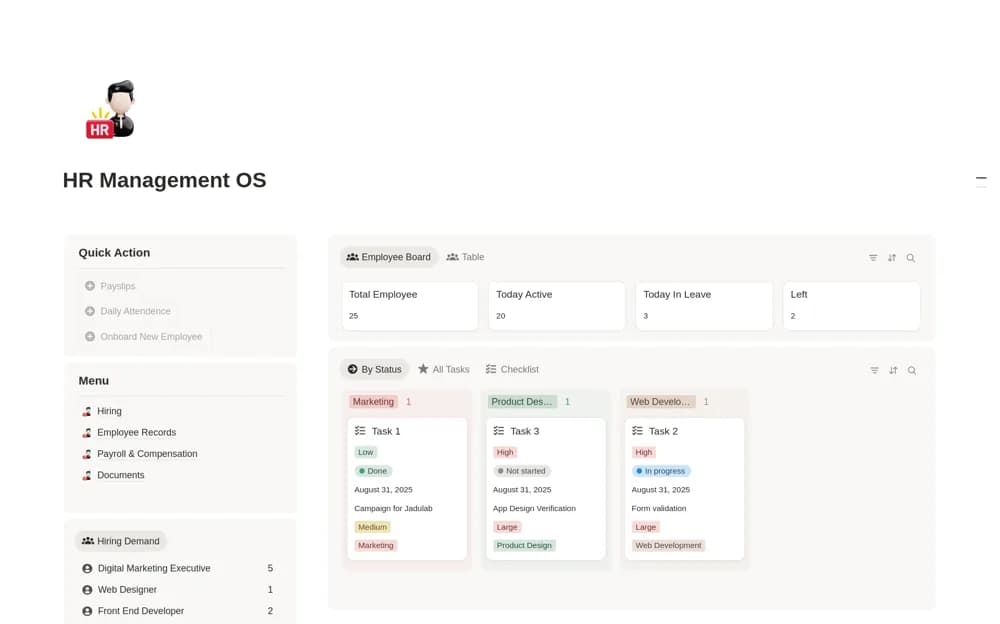1000x624 pixels.
Task: Click the checklist icon on Task 3 card
Action: click(499, 431)
